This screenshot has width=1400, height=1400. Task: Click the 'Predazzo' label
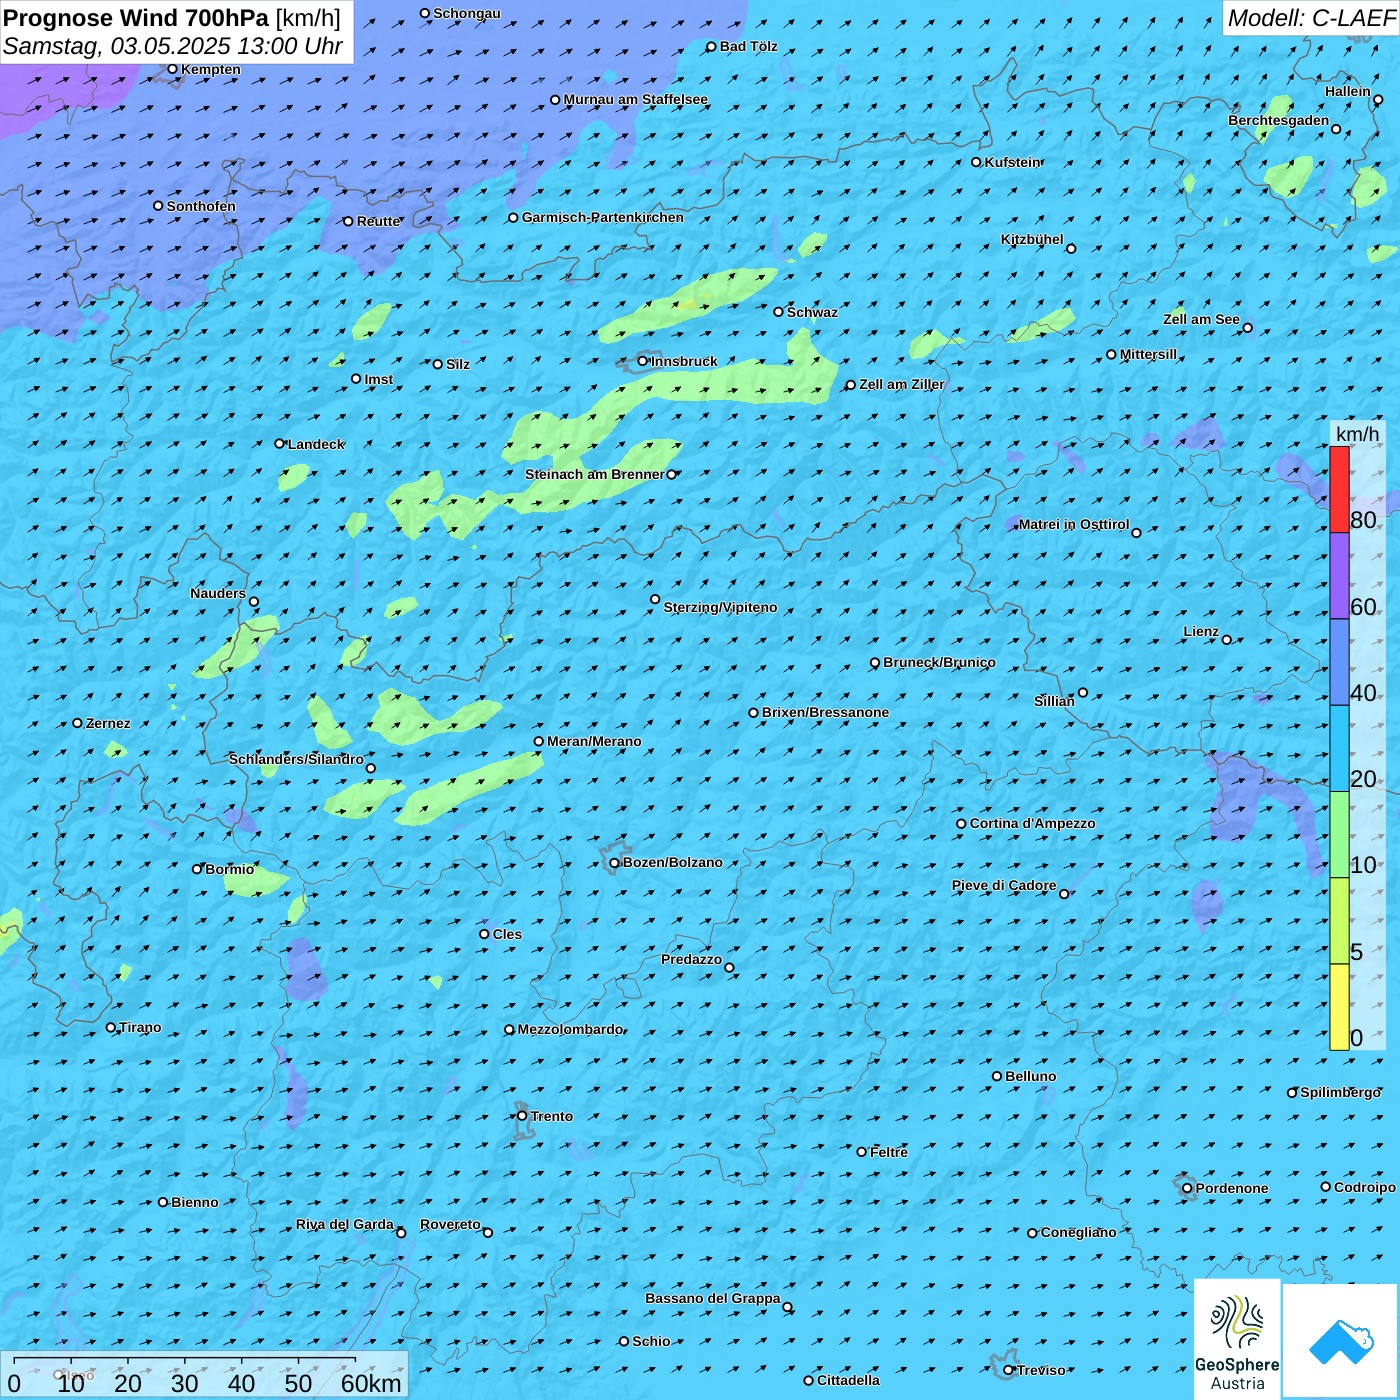691,959
